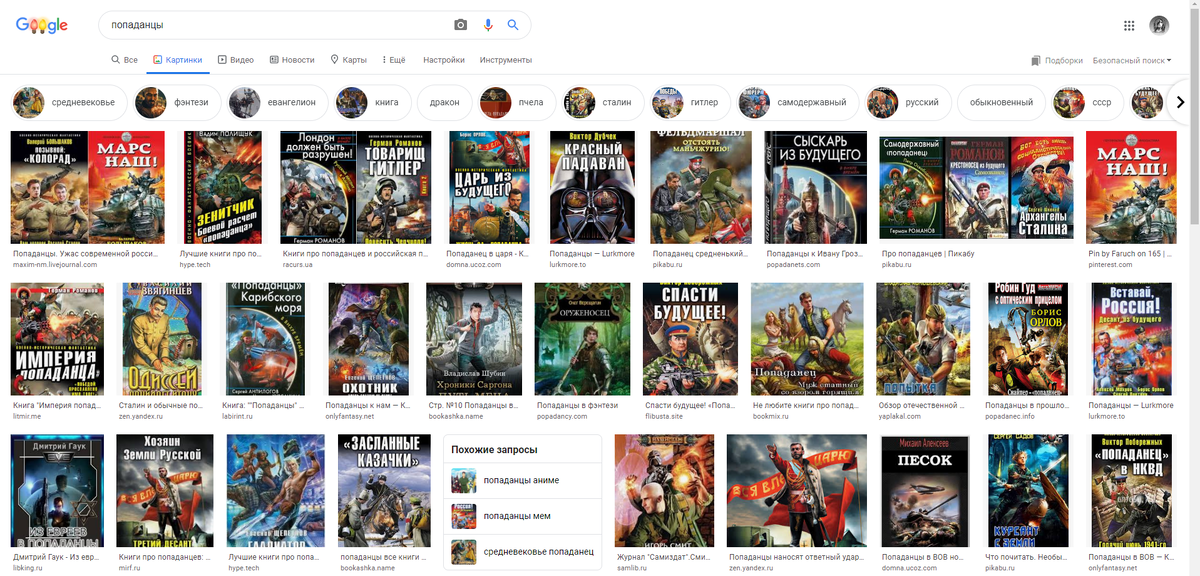Open bookmix.ru source link

click(x=769, y=417)
